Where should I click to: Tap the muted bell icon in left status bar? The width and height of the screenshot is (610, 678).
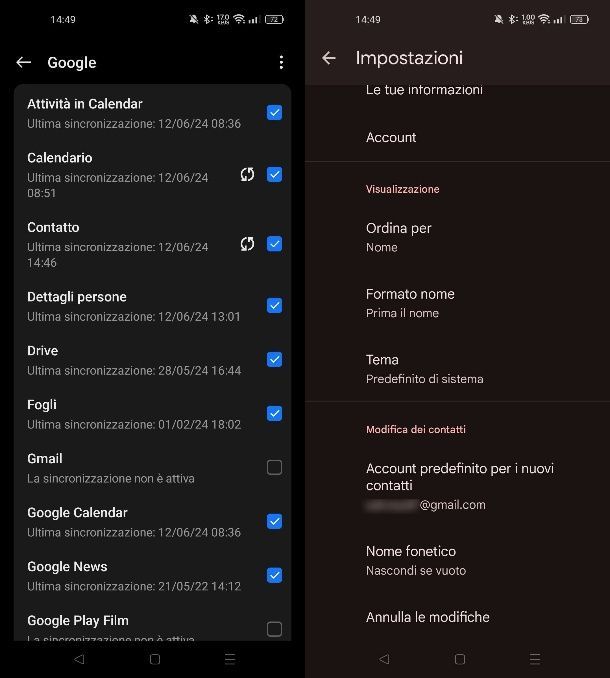(x=194, y=19)
